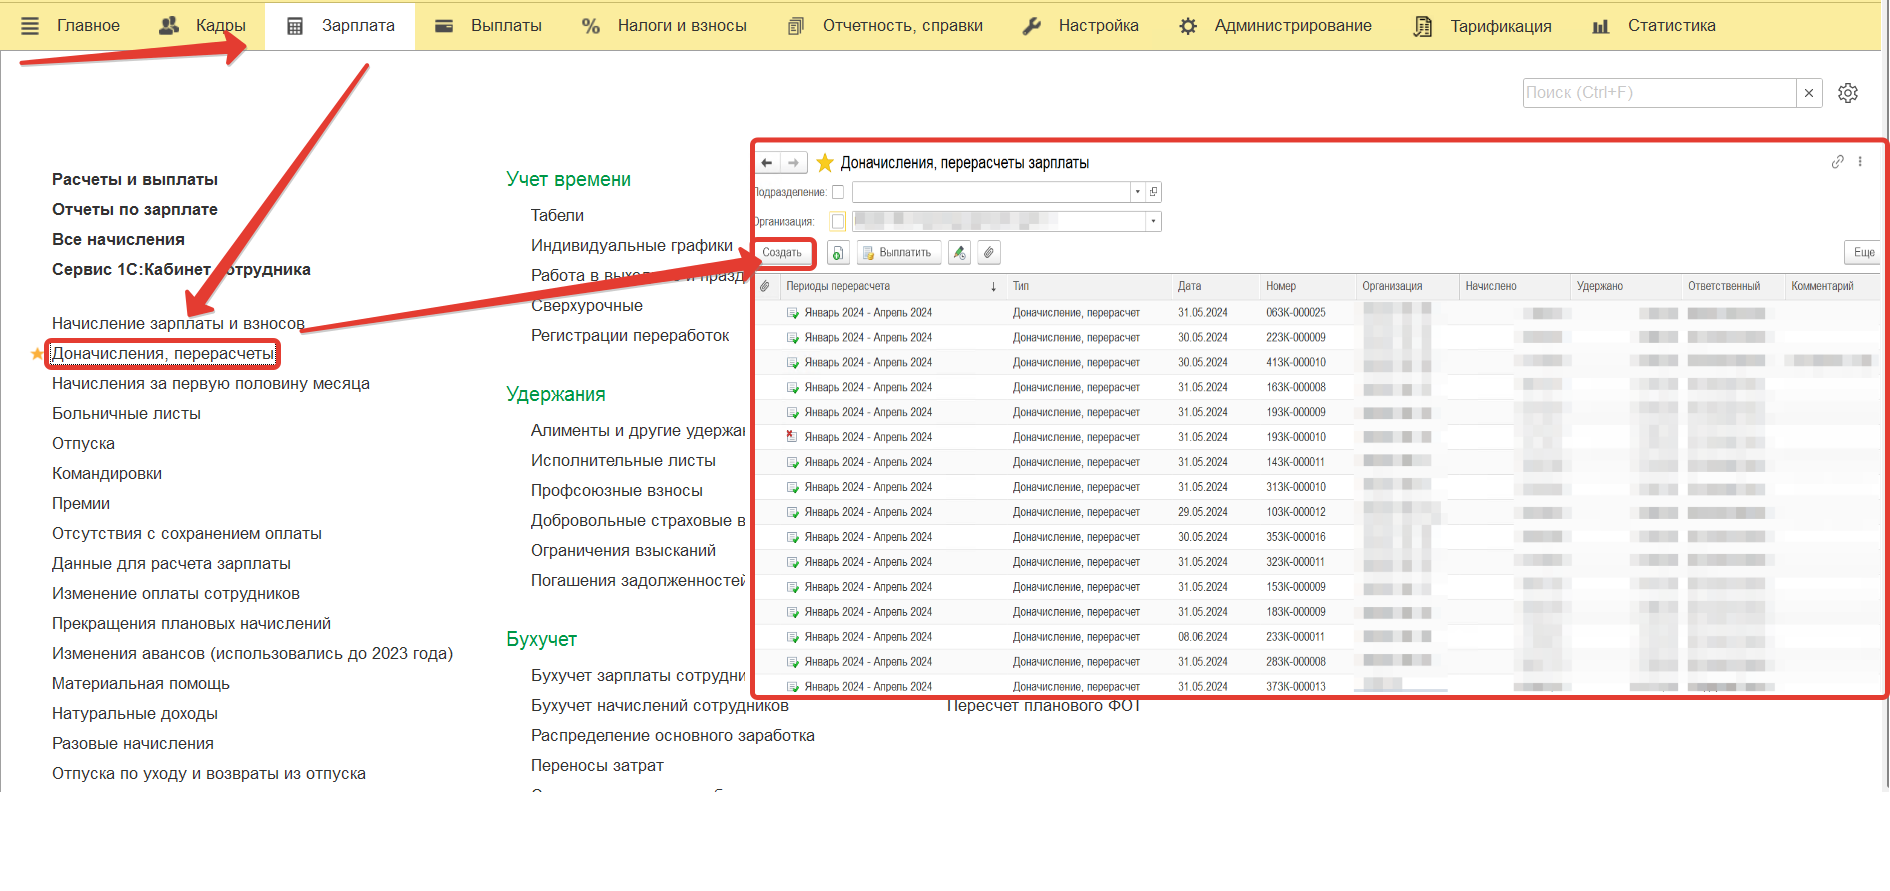
Task: Open settings gear next to search field
Action: pyautogui.click(x=1848, y=93)
